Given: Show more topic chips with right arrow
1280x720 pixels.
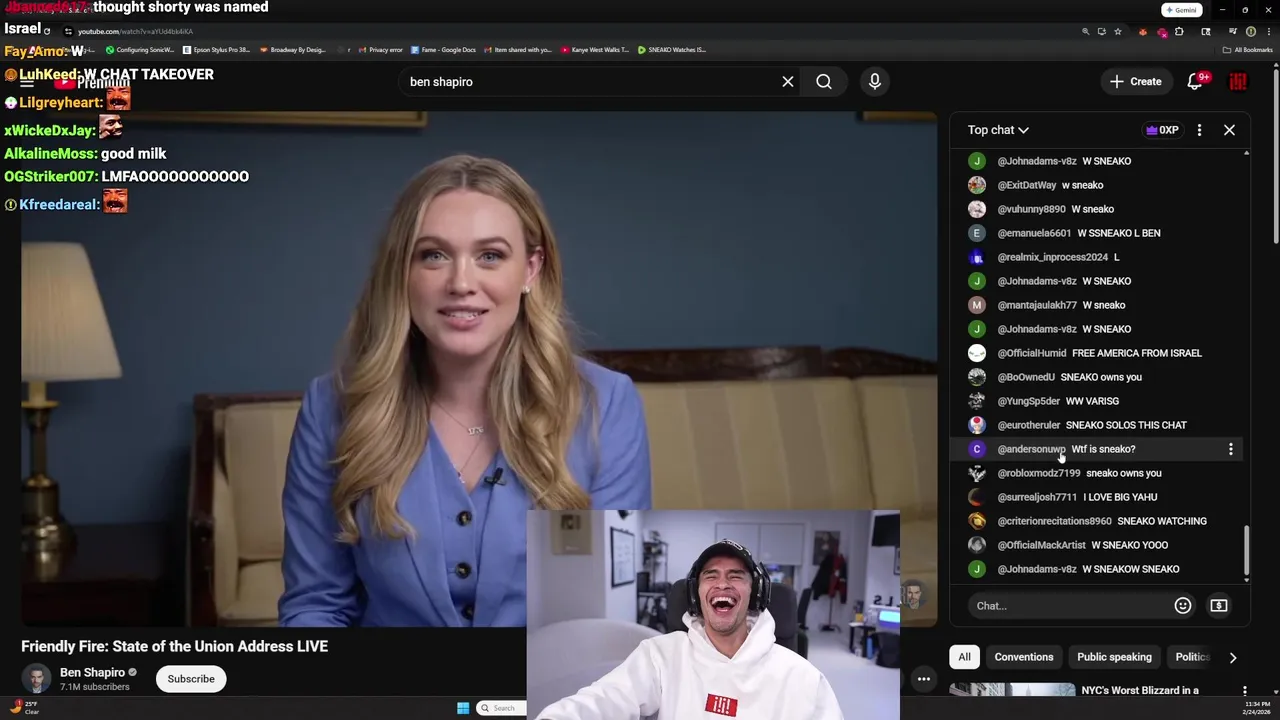Looking at the screenshot, I should click(x=1233, y=657).
